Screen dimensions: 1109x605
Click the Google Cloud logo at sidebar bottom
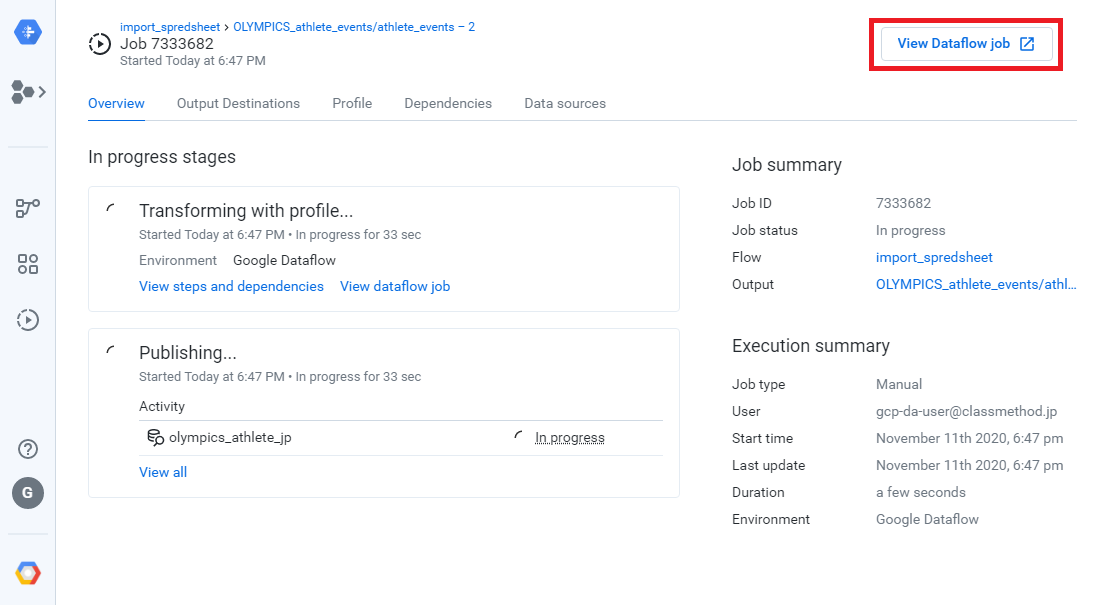point(27,572)
